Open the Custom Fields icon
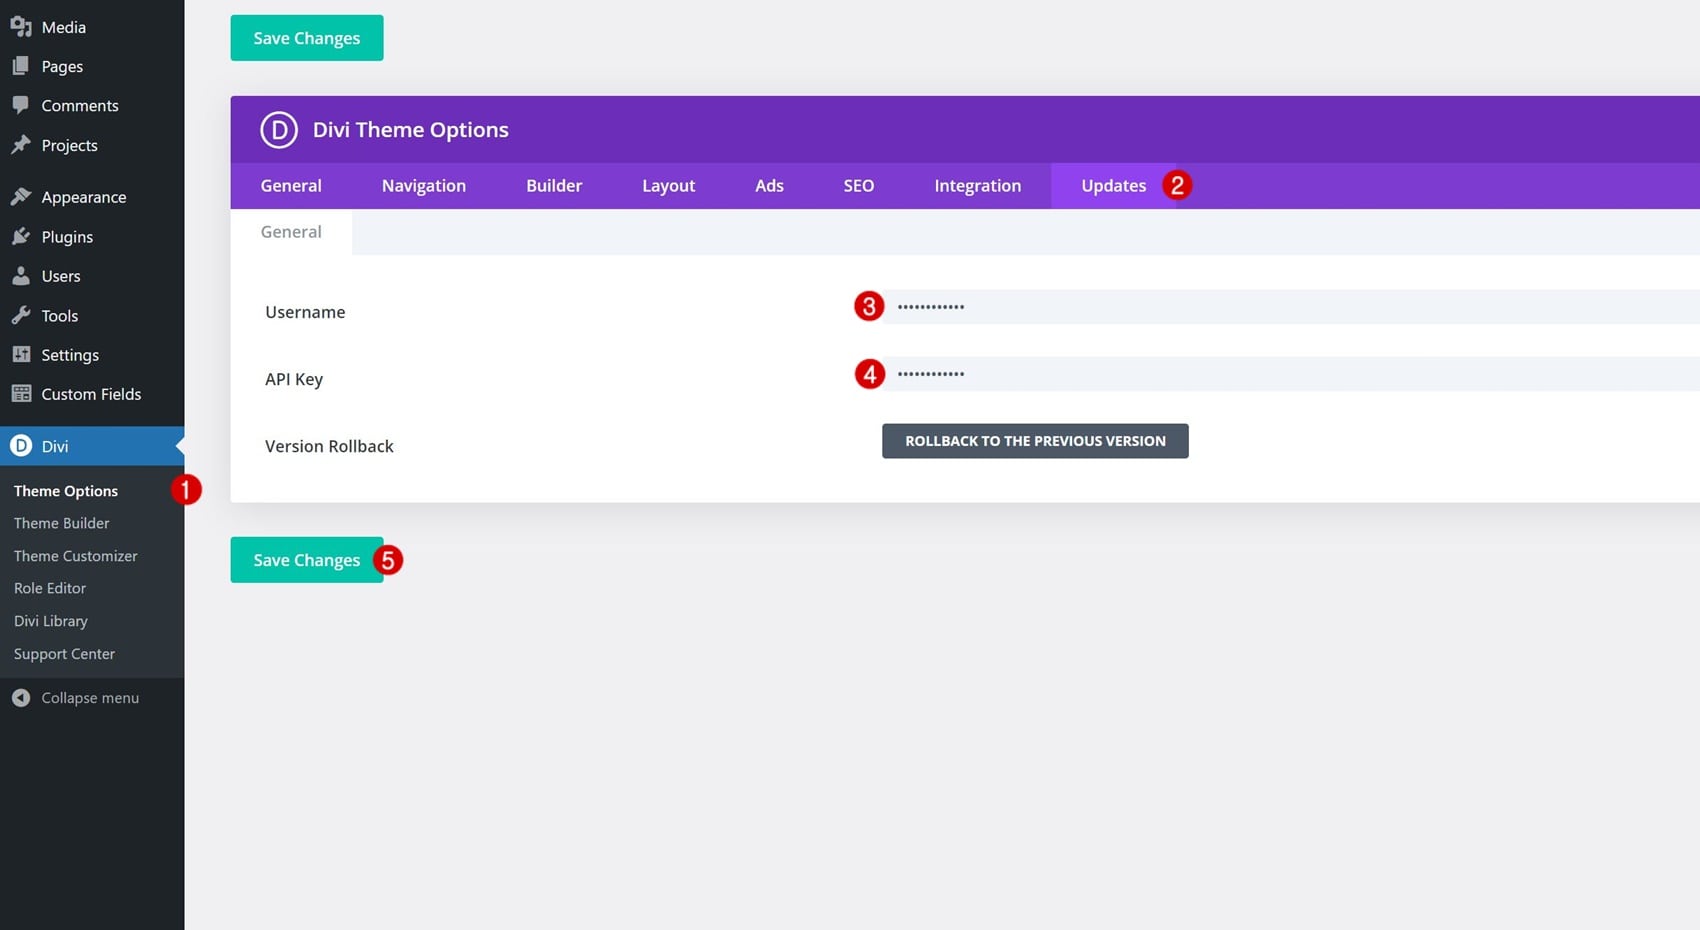Image resolution: width=1700 pixels, height=930 pixels. 21,393
